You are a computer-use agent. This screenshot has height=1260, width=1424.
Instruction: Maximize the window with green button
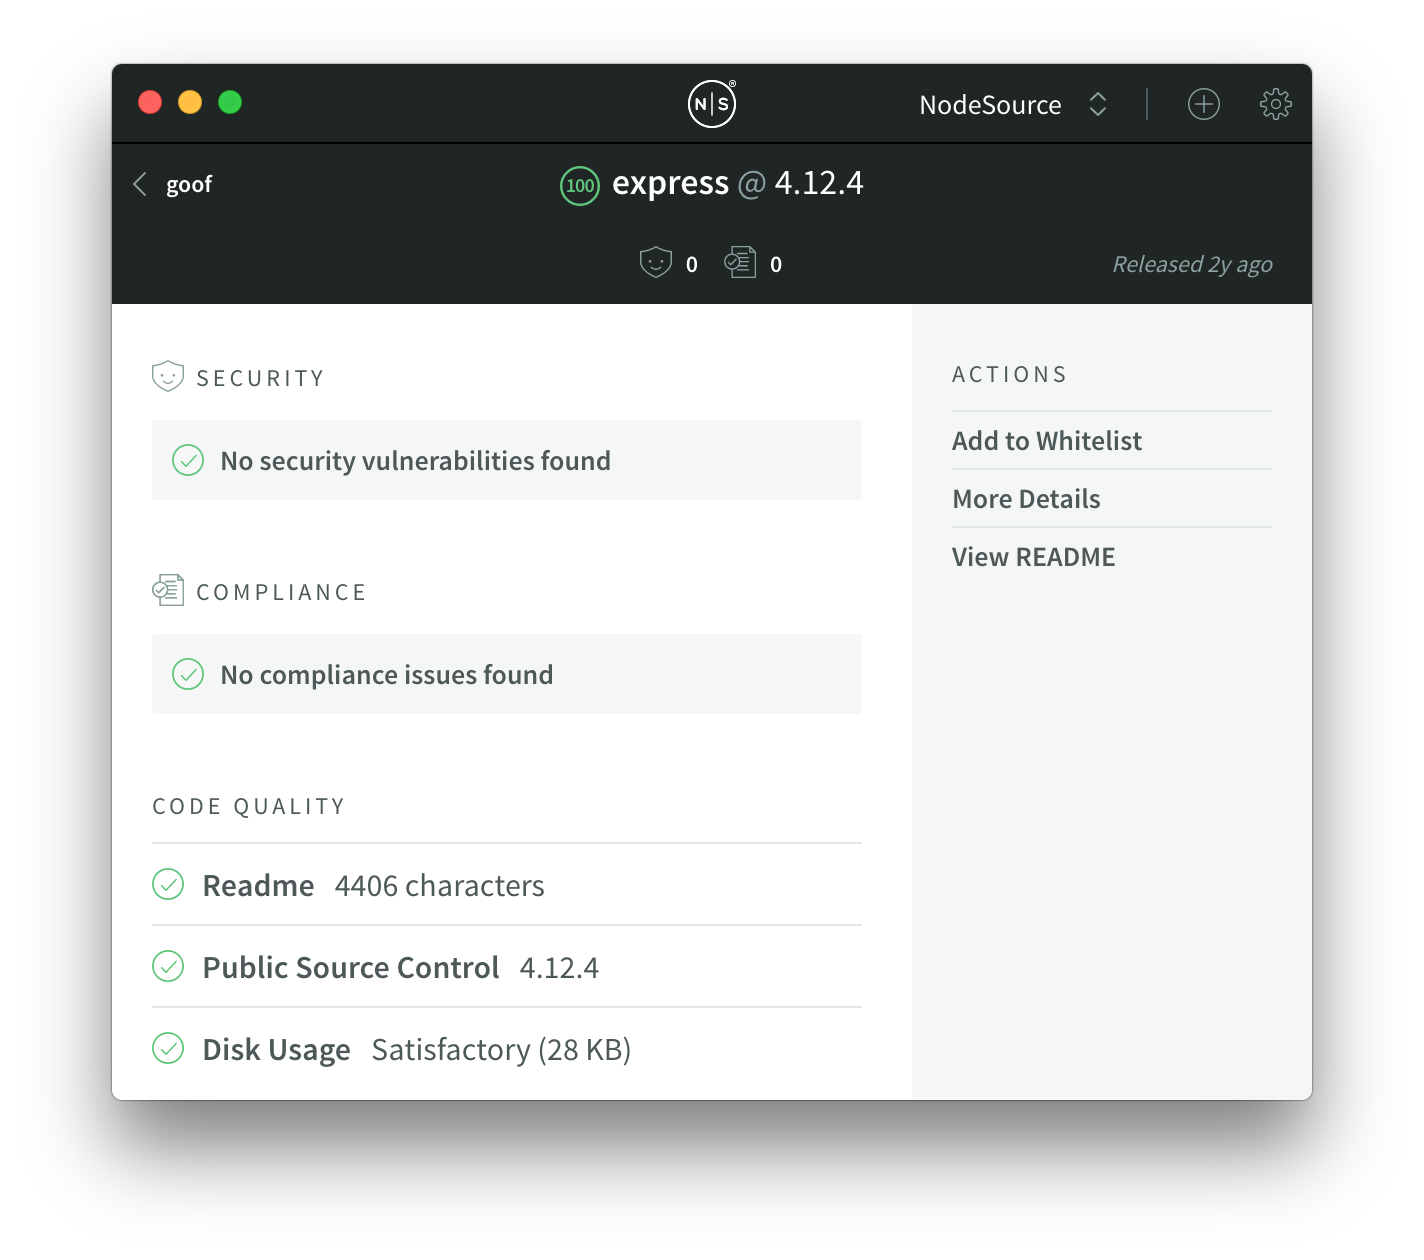[x=230, y=102]
